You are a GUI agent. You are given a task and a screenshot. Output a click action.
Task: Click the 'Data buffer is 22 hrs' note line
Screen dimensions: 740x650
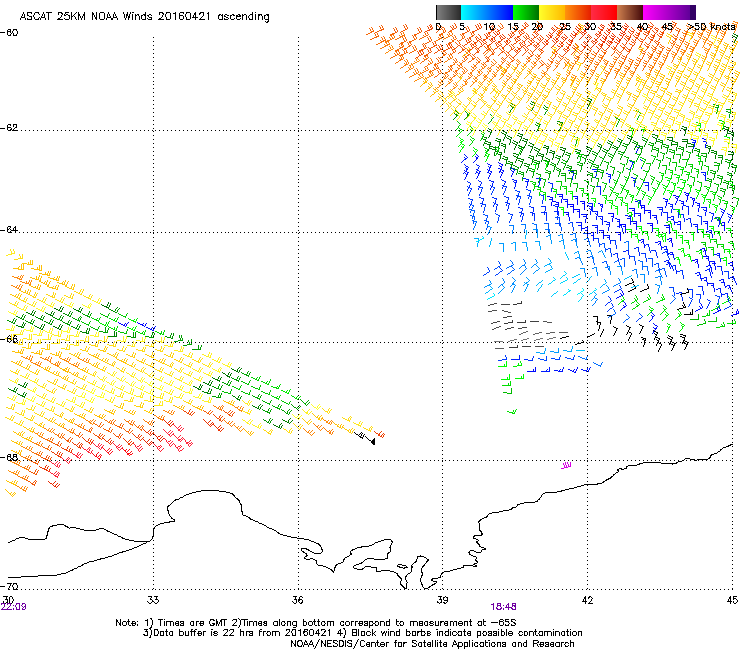362,633
